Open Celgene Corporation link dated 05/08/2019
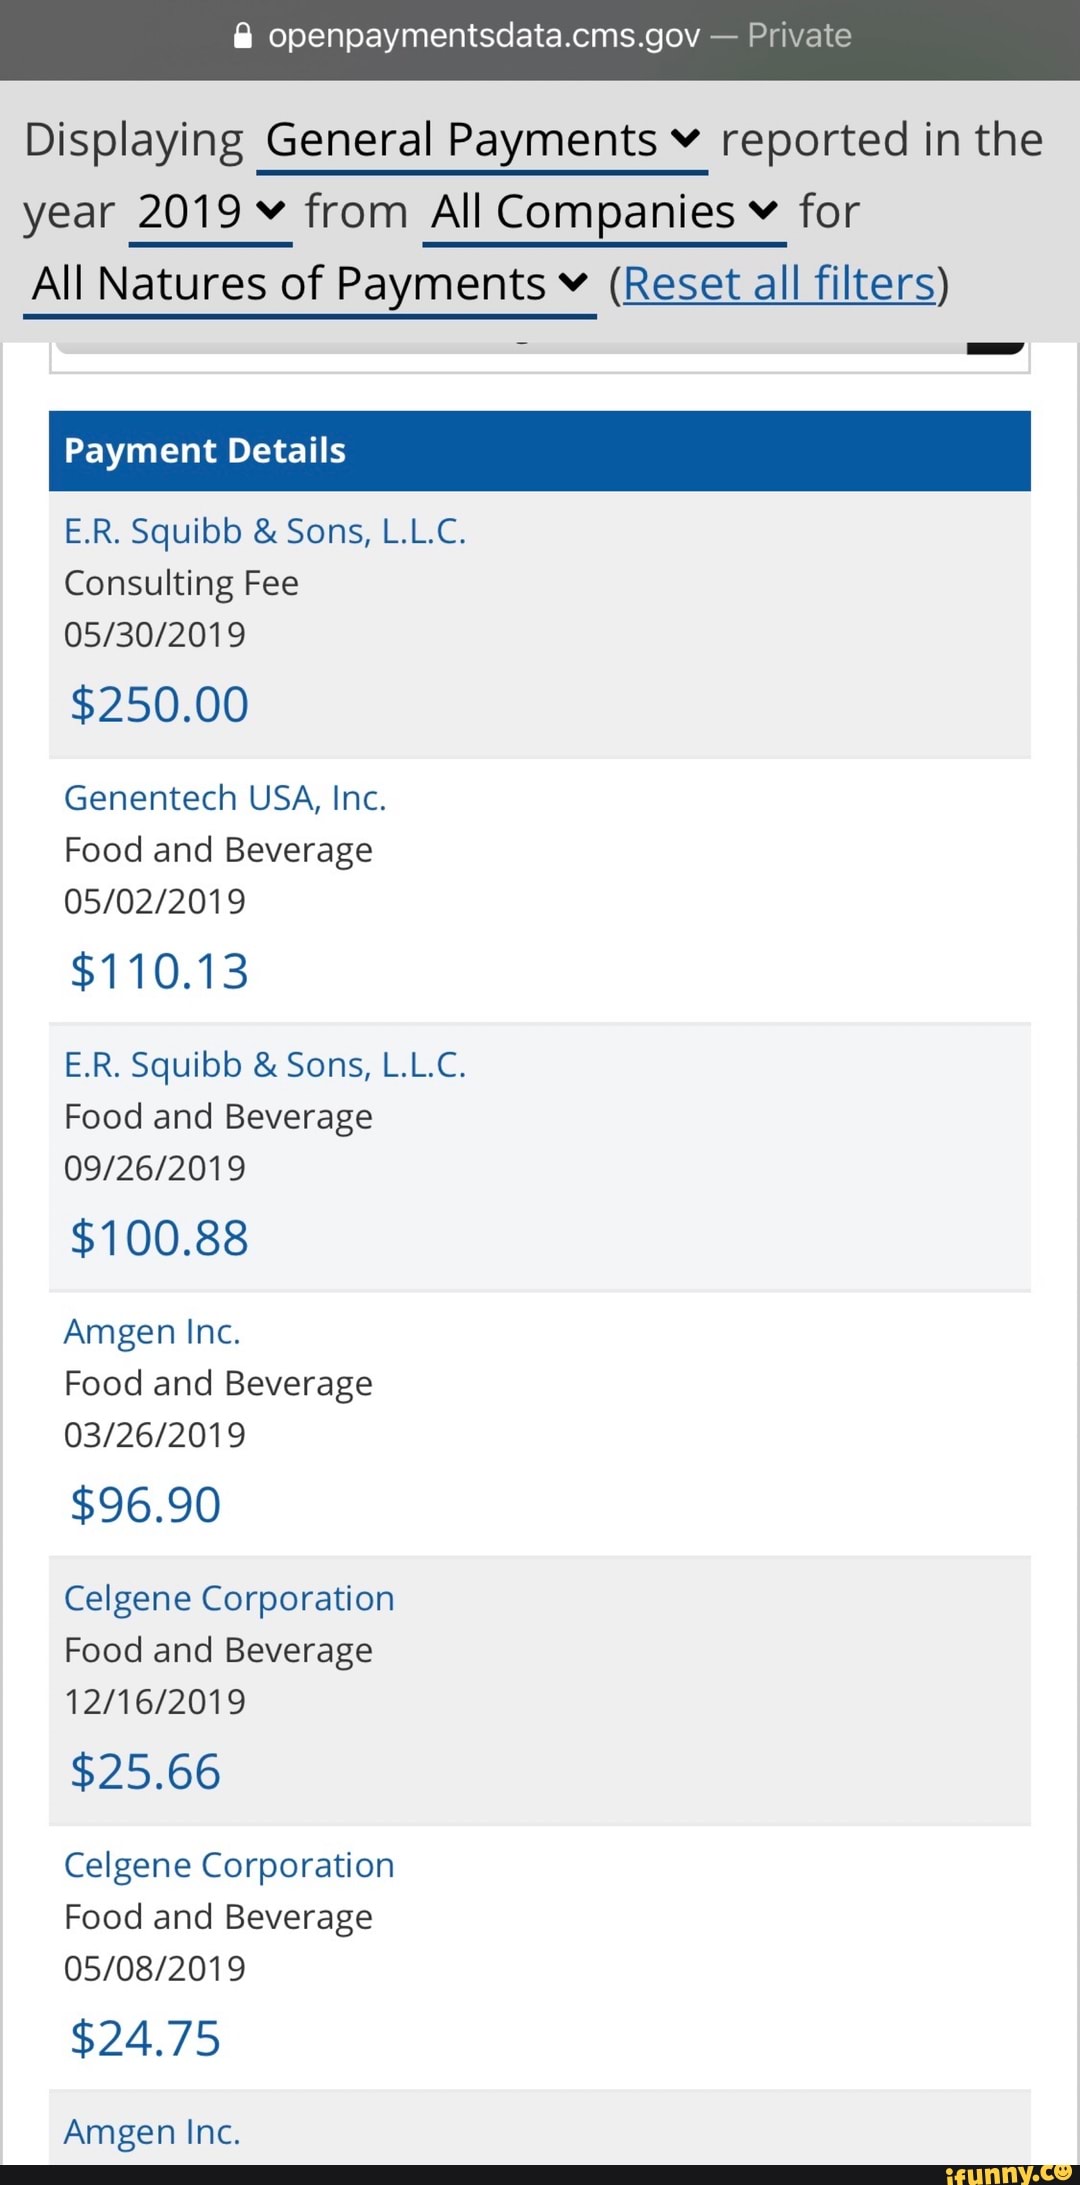1080x2185 pixels. coord(229,1866)
